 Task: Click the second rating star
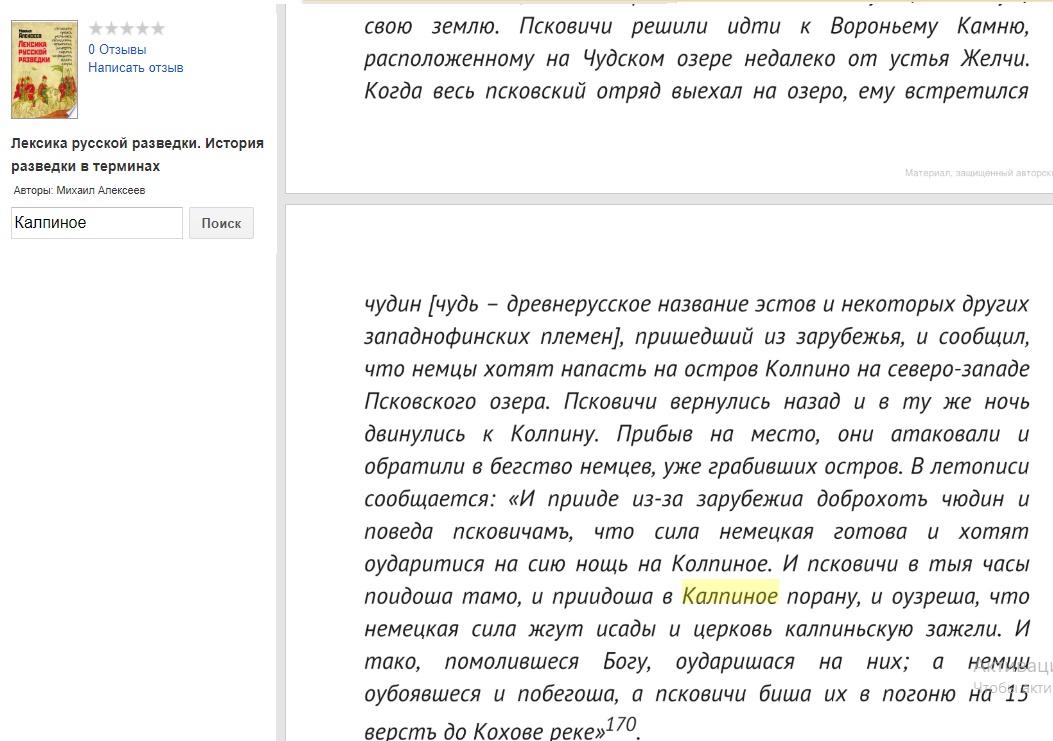click(111, 29)
